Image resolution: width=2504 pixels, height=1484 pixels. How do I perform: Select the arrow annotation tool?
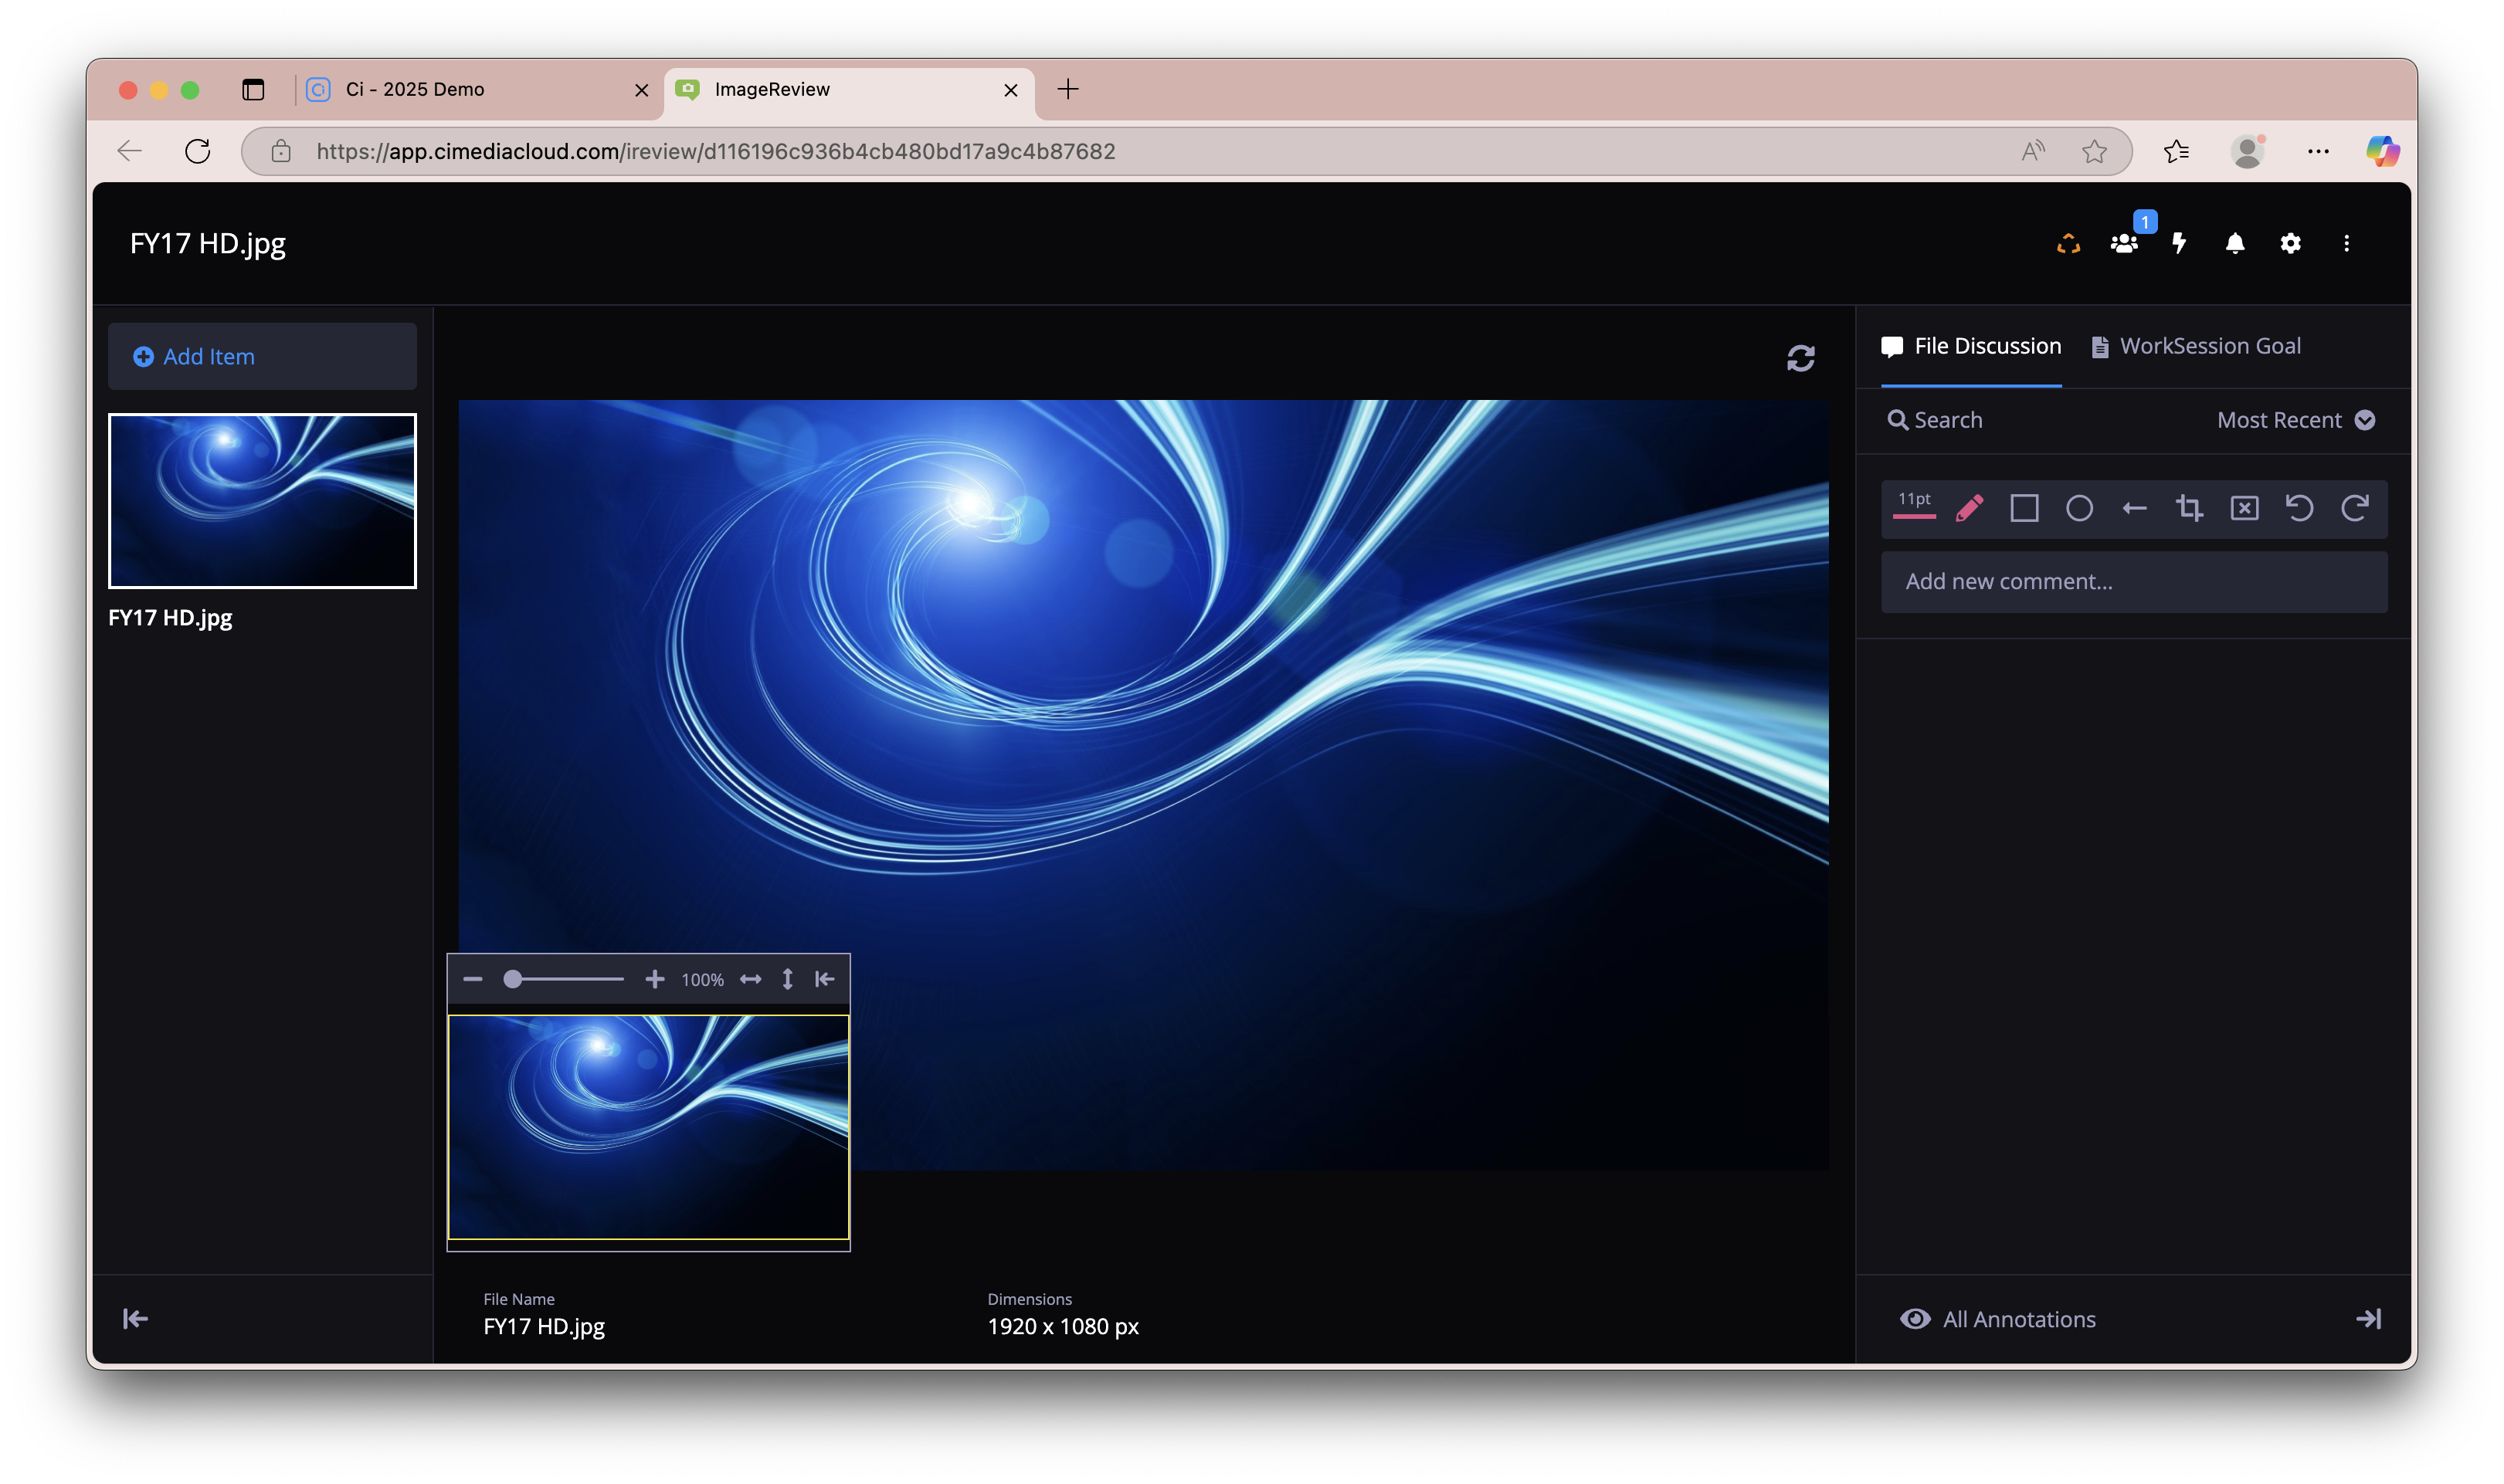click(2134, 508)
